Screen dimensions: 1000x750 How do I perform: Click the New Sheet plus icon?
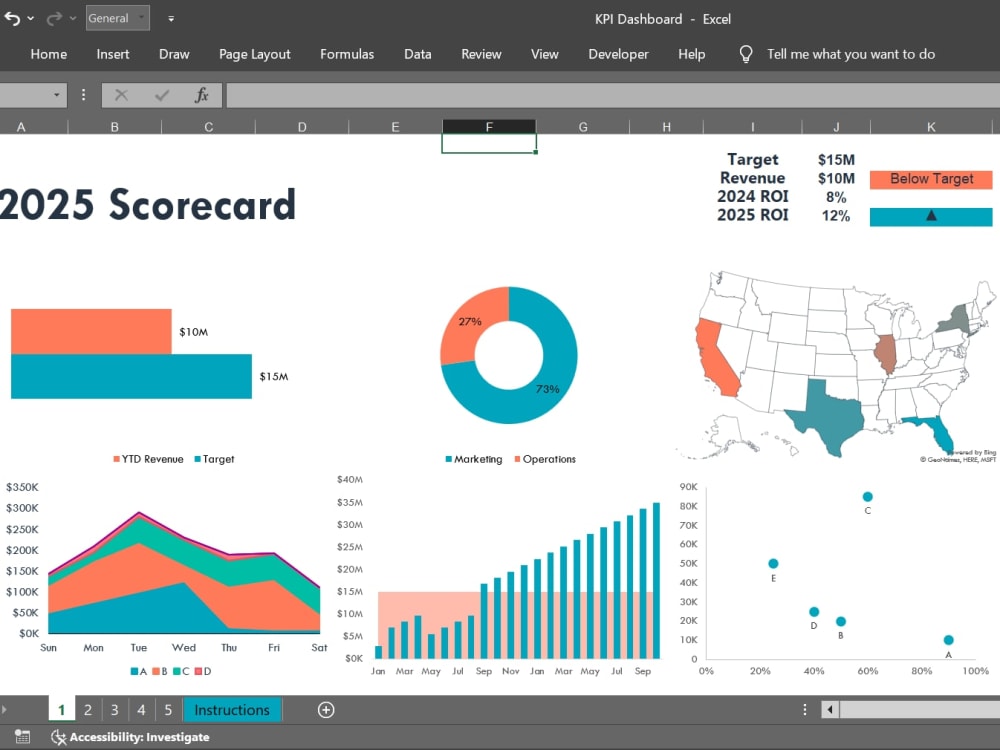point(326,710)
